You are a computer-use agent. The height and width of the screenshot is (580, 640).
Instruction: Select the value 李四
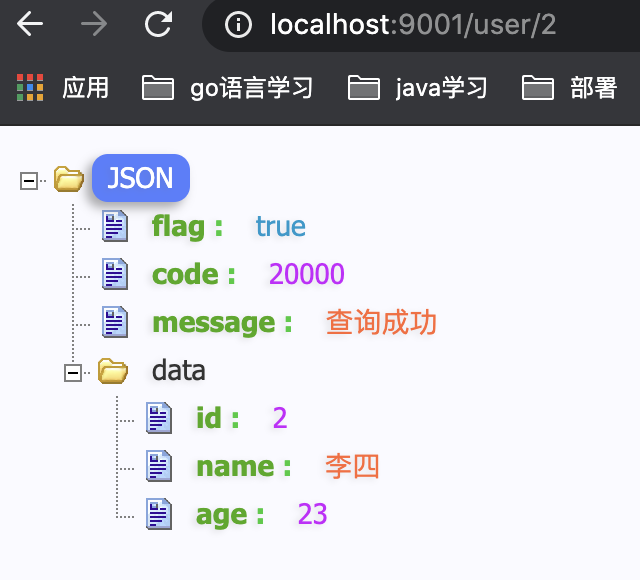(352, 466)
